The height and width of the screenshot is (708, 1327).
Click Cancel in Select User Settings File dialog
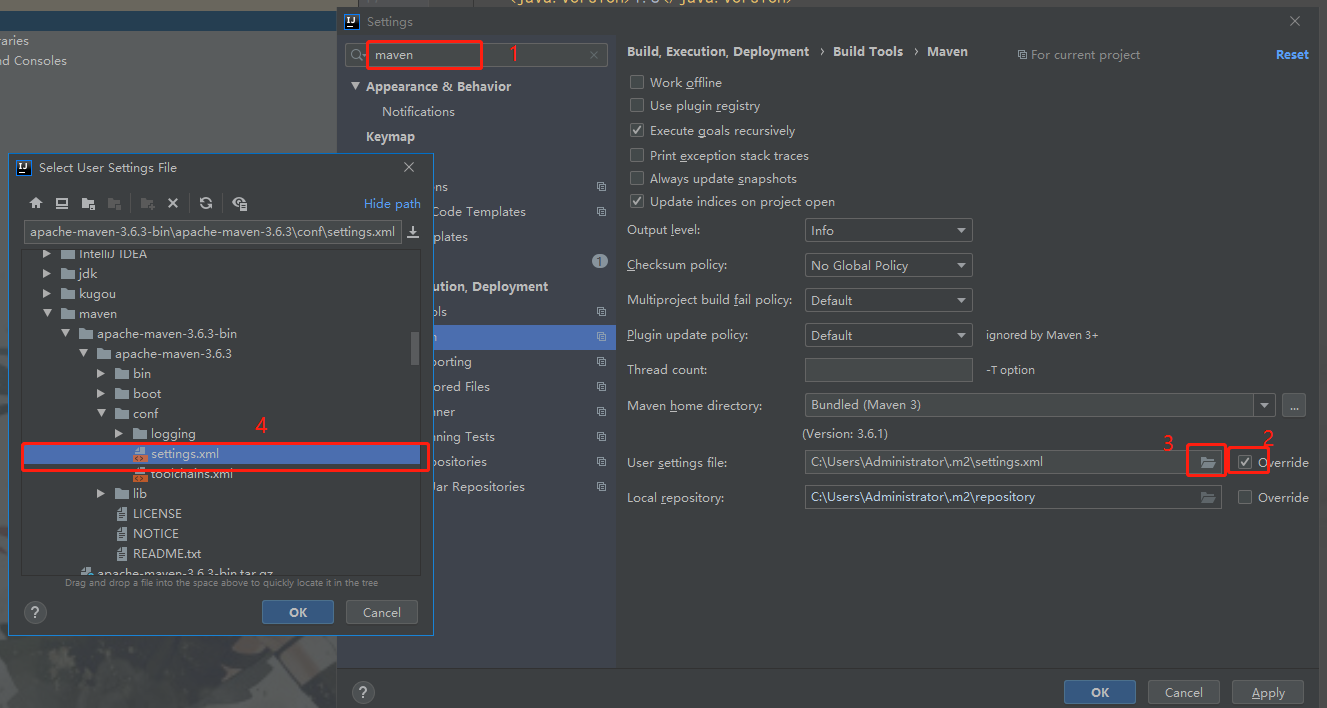[x=382, y=612]
